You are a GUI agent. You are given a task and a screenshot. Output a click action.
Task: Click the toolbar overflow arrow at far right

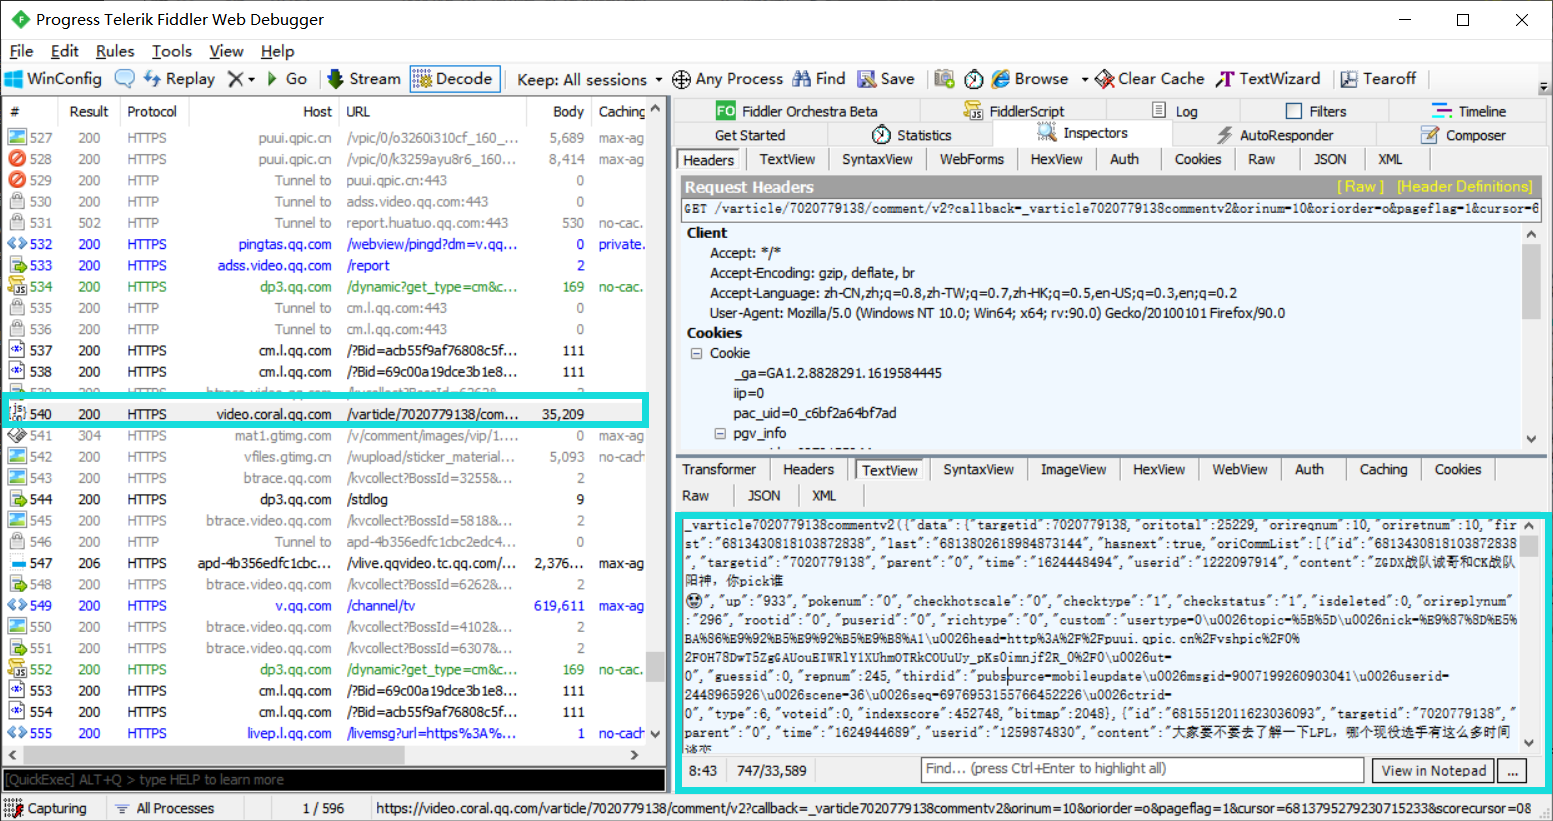coord(1543,86)
